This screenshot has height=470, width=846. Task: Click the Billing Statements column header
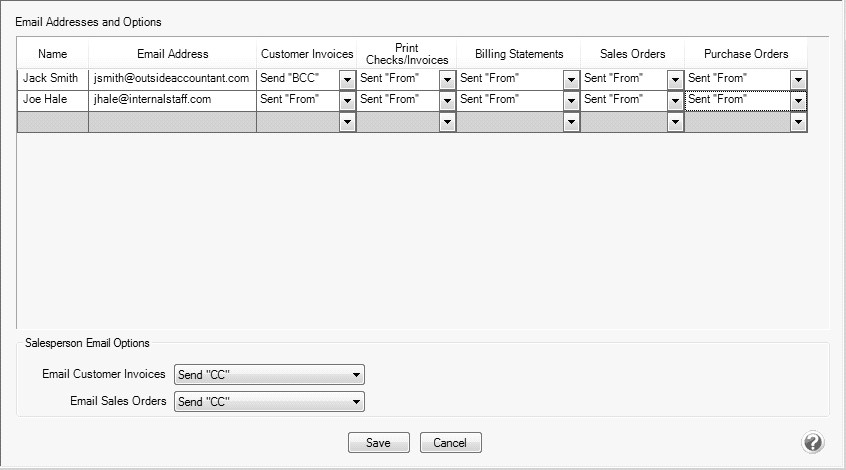point(518,54)
